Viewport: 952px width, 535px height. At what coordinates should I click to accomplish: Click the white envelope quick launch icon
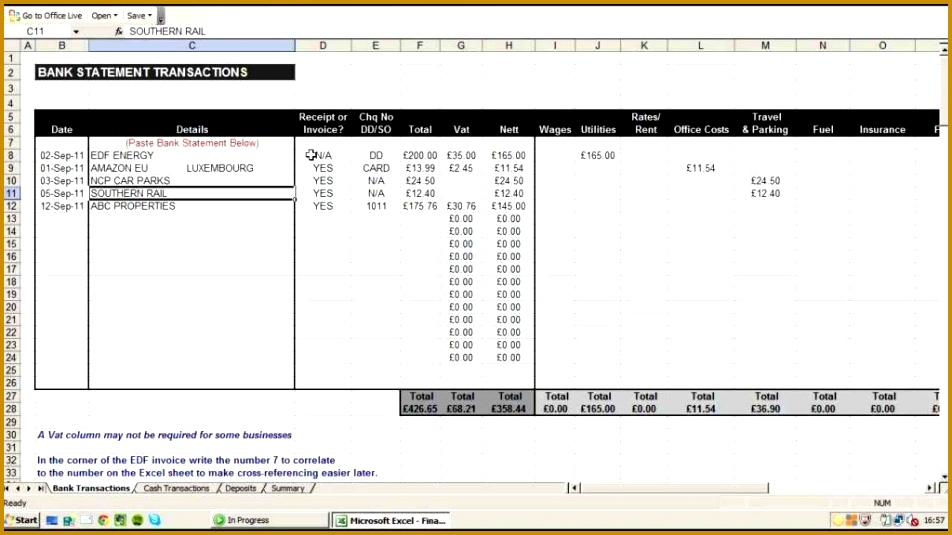[86, 520]
